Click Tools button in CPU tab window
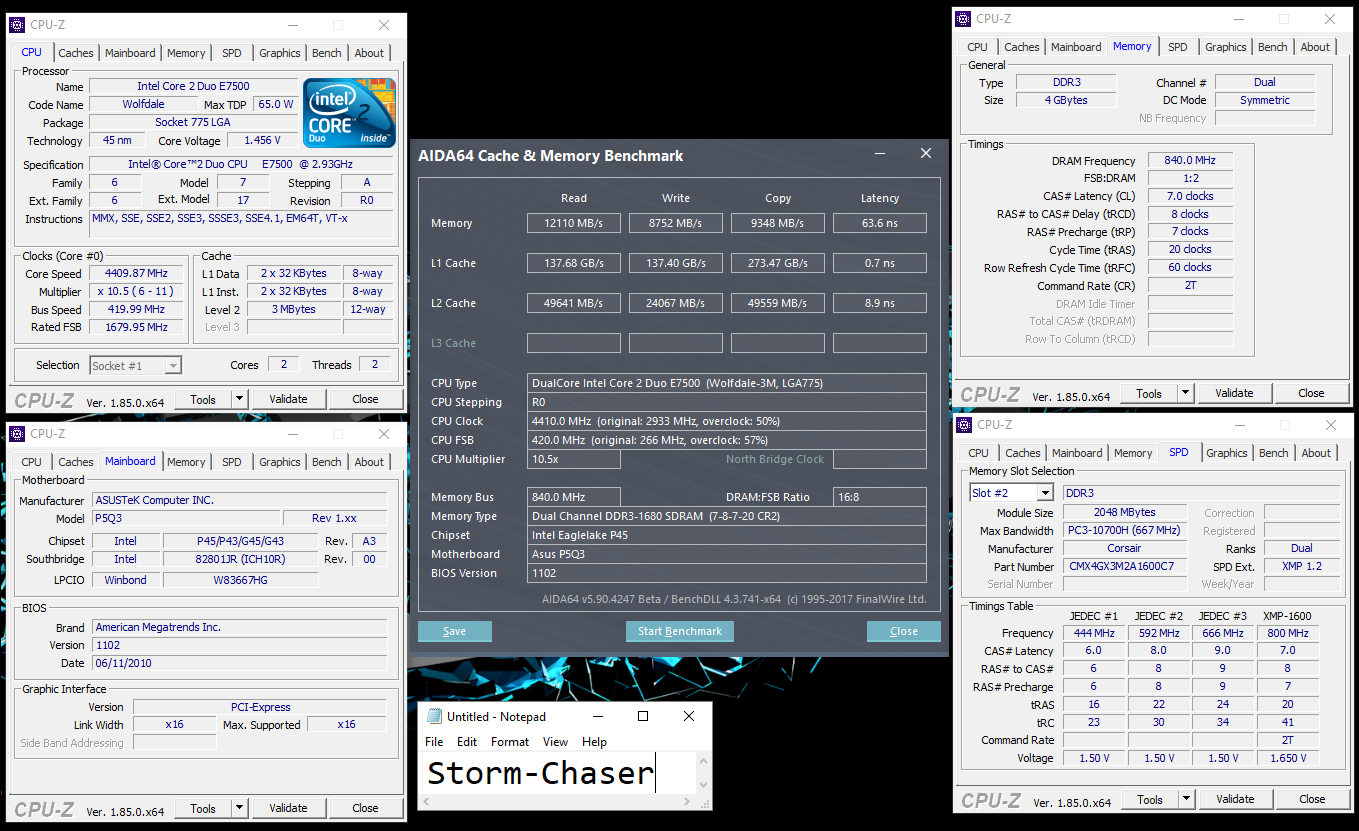The height and width of the screenshot is (831, 1359). (203, 399)
